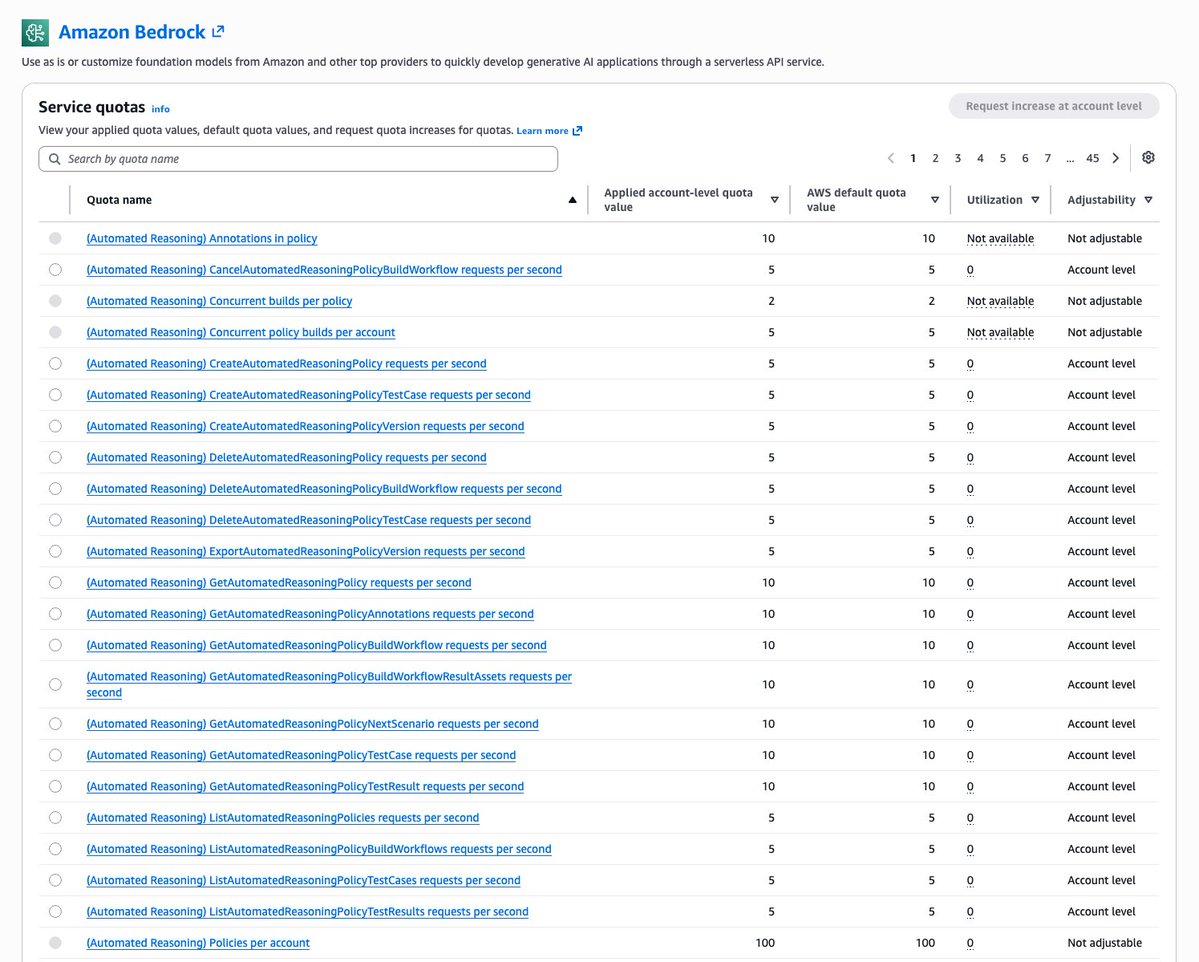Open Concurrent builds per policy link
The image size is (1199, 962).
coord(219,301)
